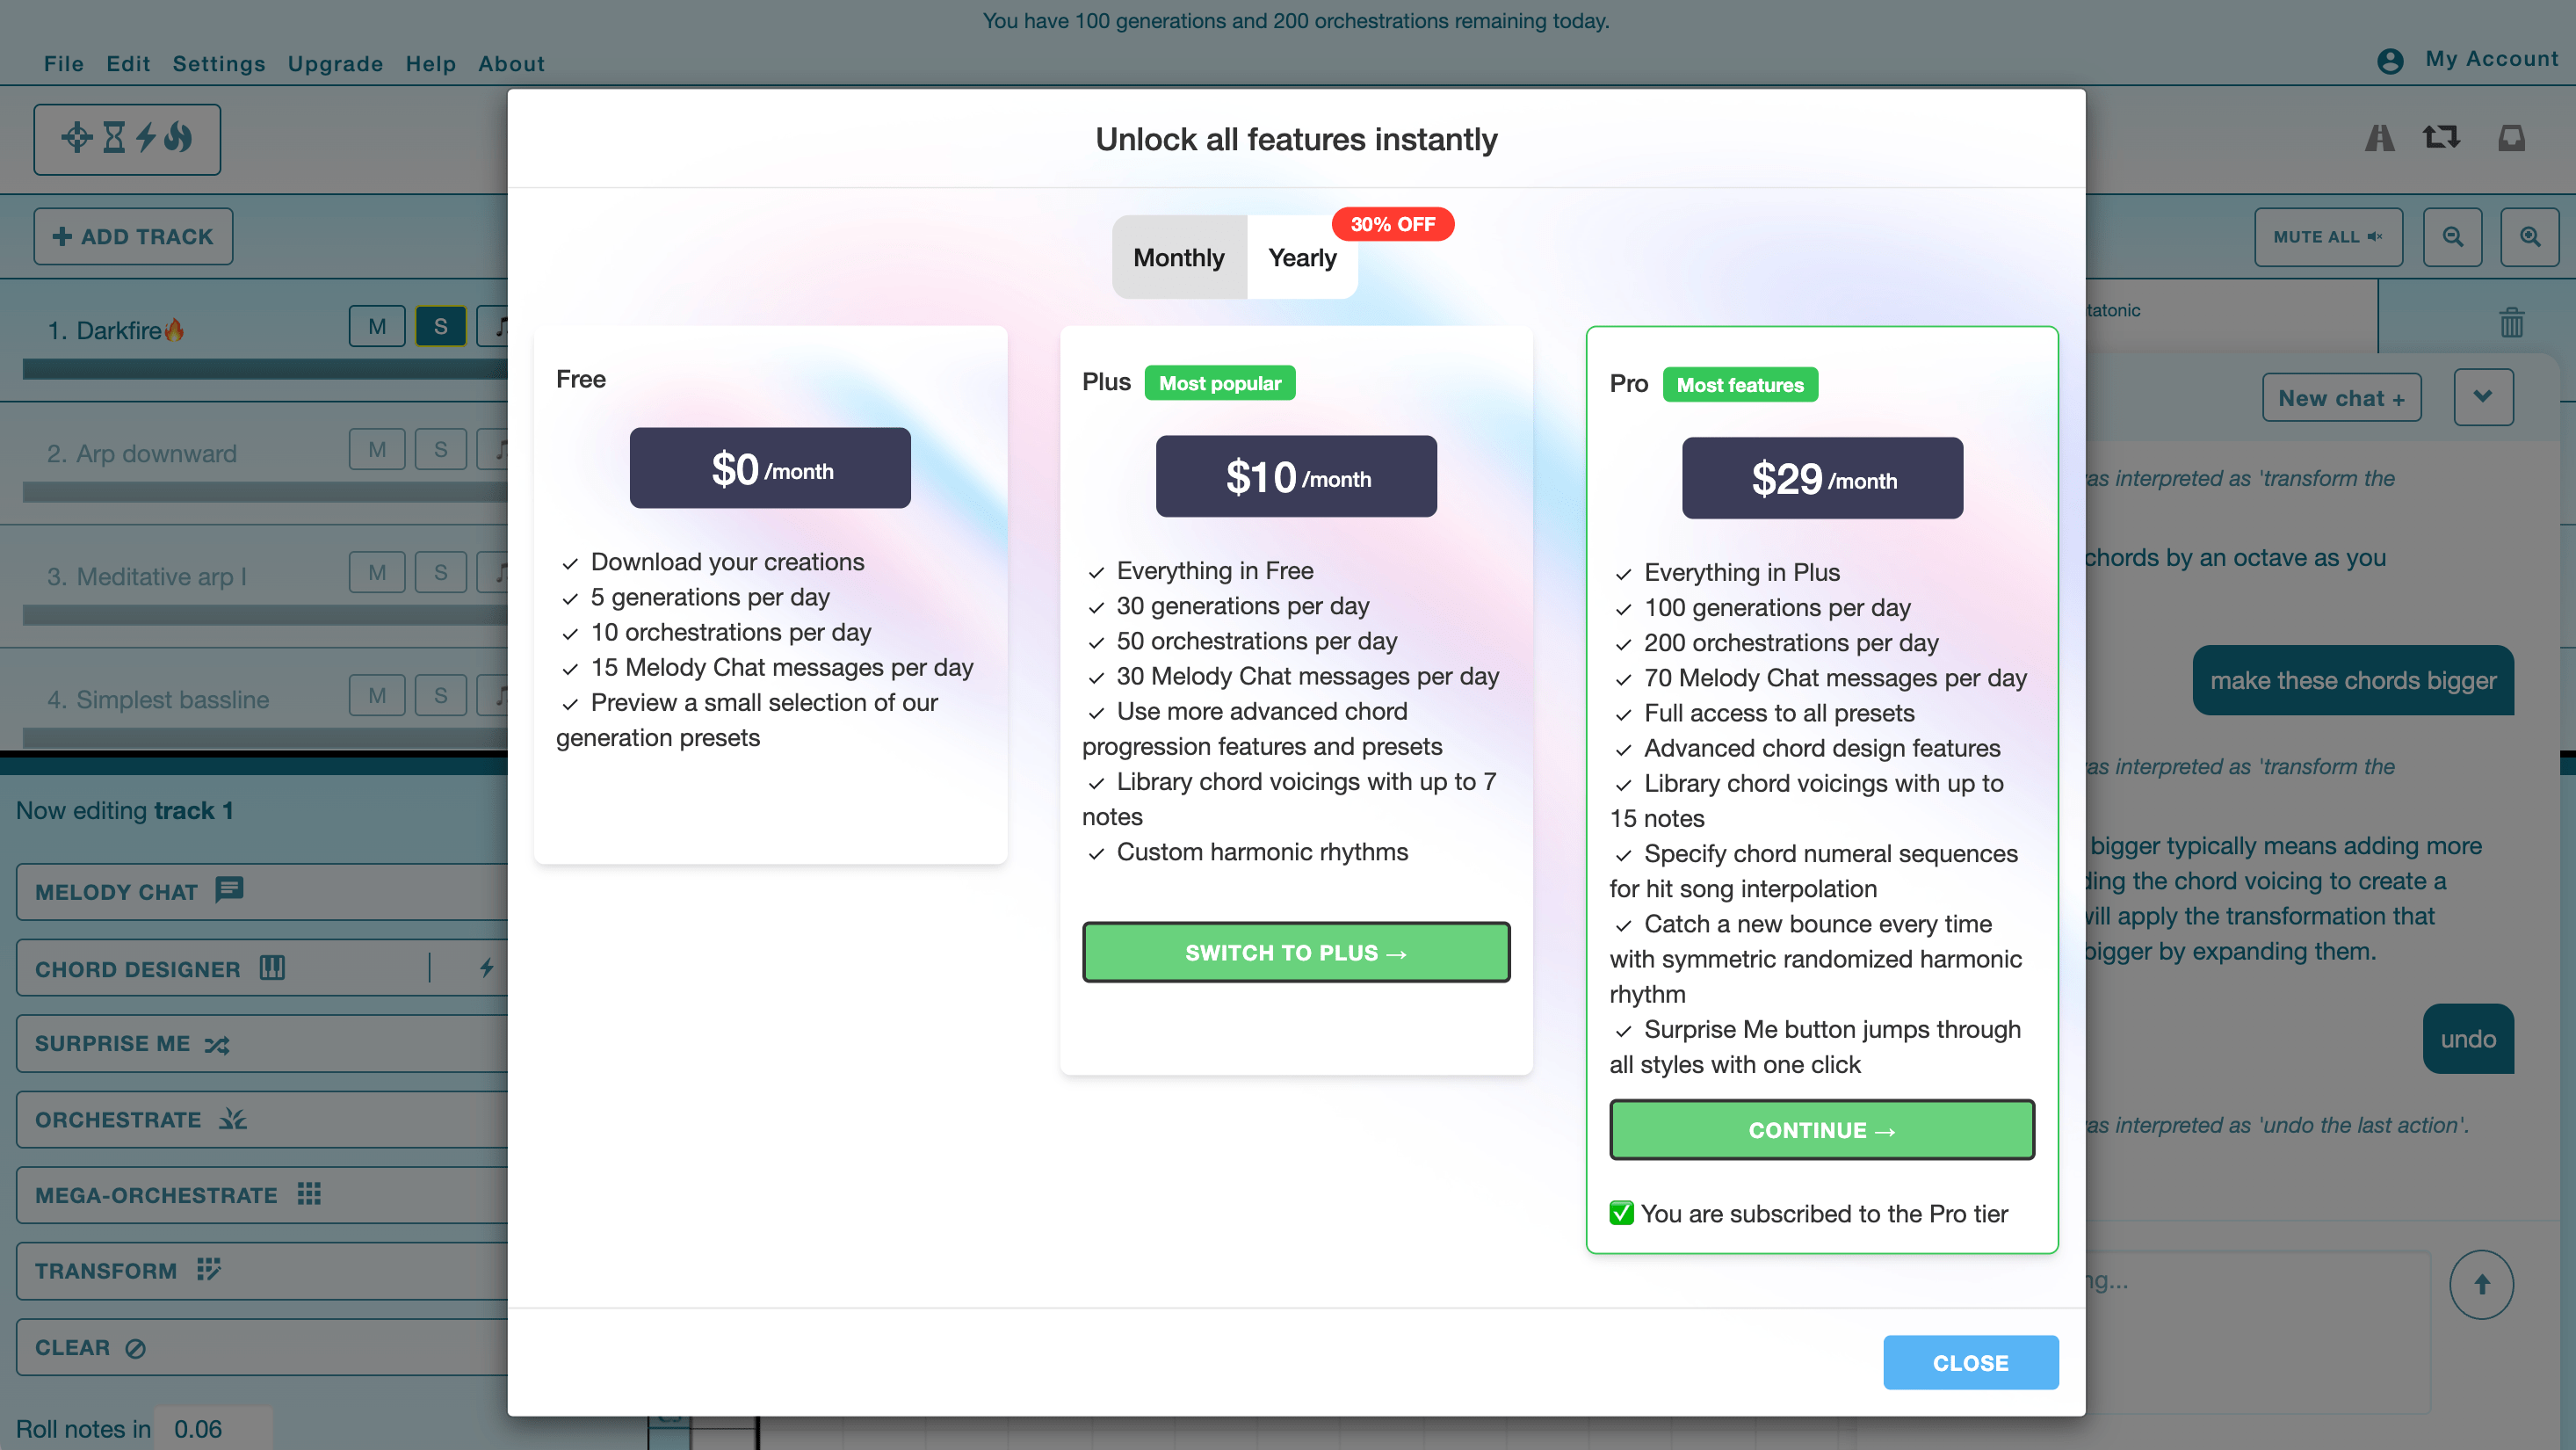The height and width of the screenshot is (1450, 2576).
Task: Open Melody Chat via its chat bubble icon
Action: coord(228,890)
